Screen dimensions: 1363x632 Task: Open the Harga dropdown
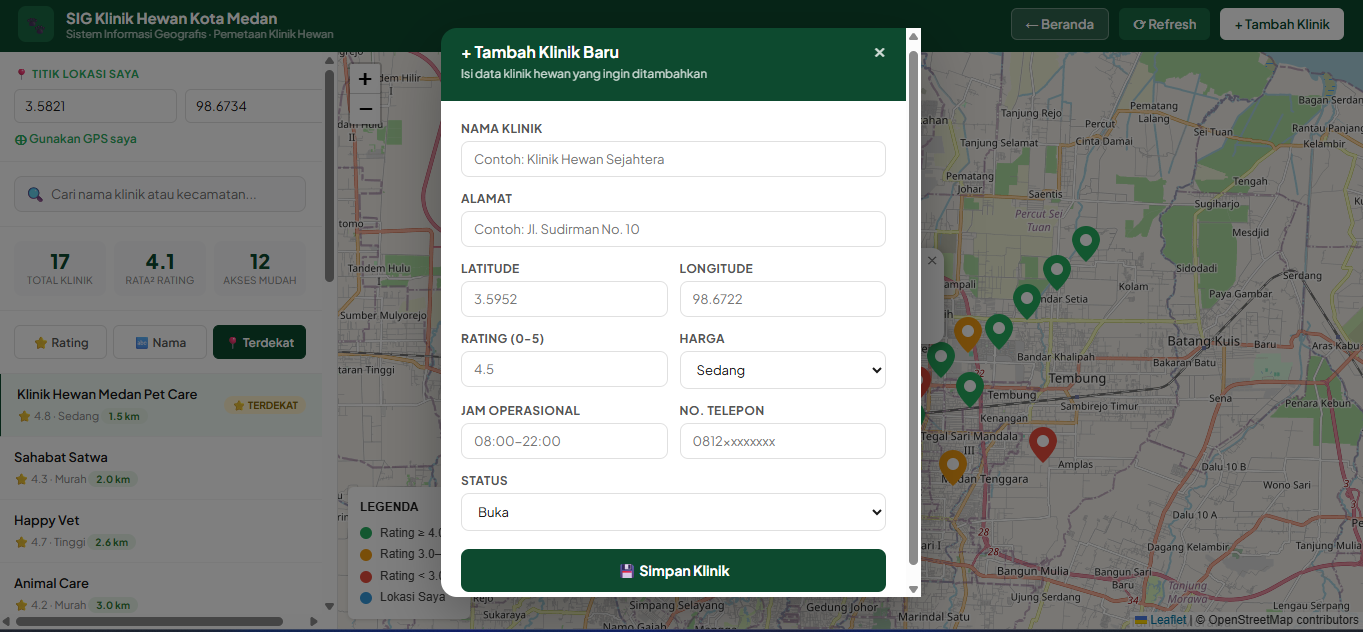click(x=783, y=370)
